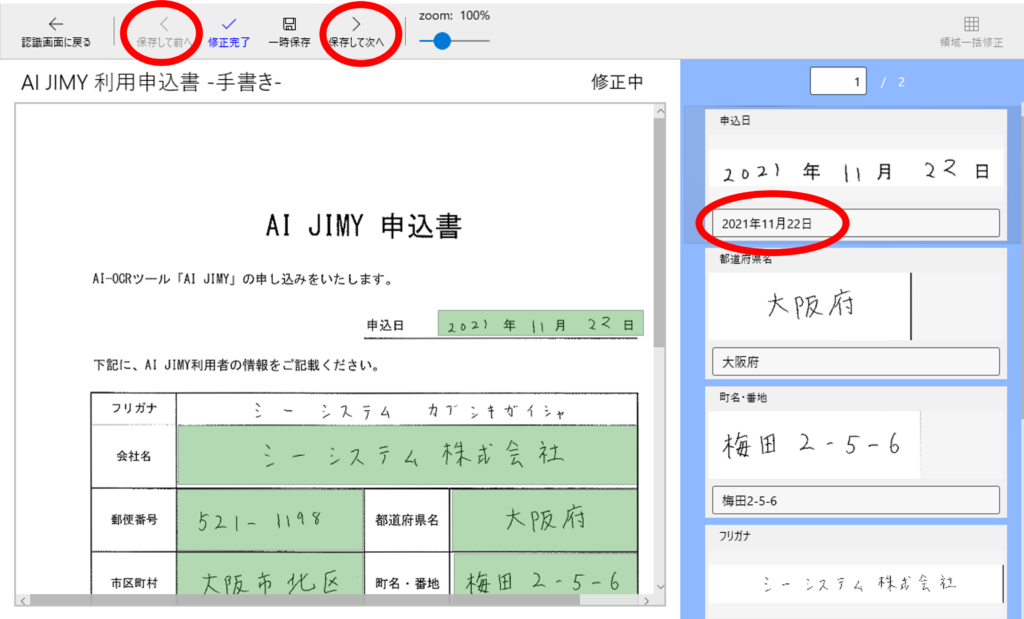The image size is (1024, 619).
Task: Click the document's horizontal scrollbar left arrow
Action: 24,601
